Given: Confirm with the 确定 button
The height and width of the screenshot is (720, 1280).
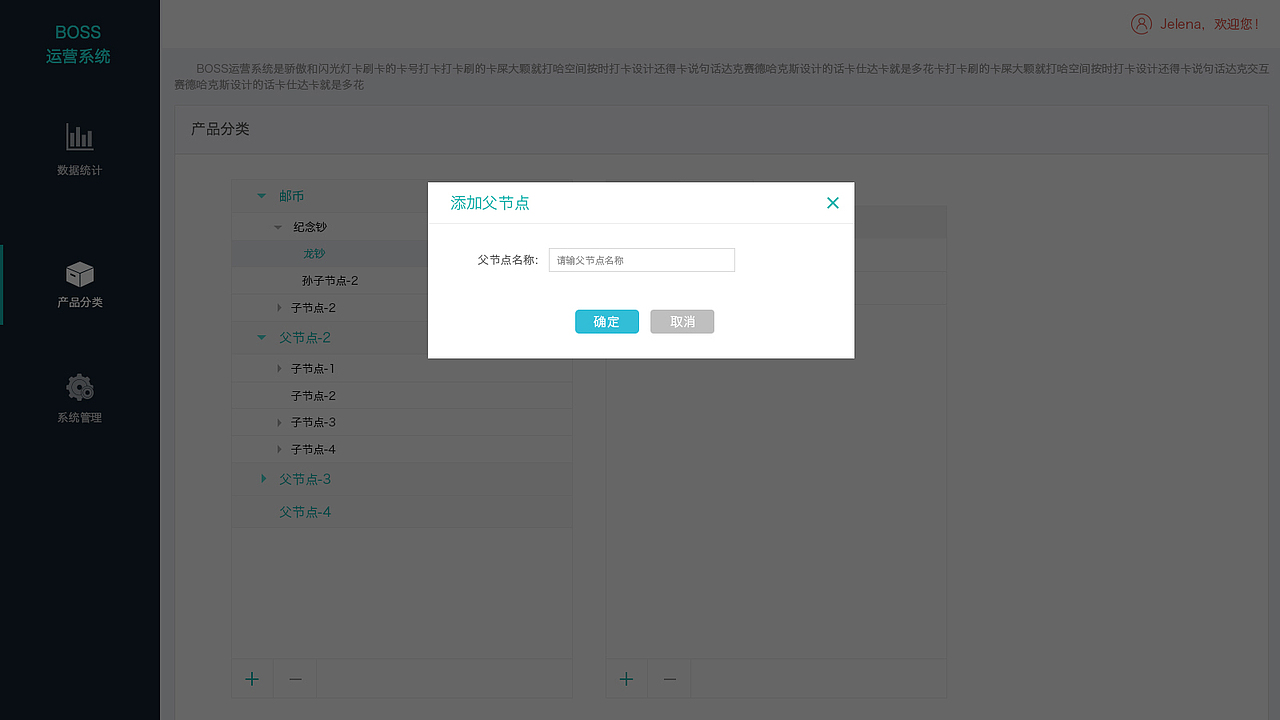Looking at the screenshot, I should tap(607, 321).
